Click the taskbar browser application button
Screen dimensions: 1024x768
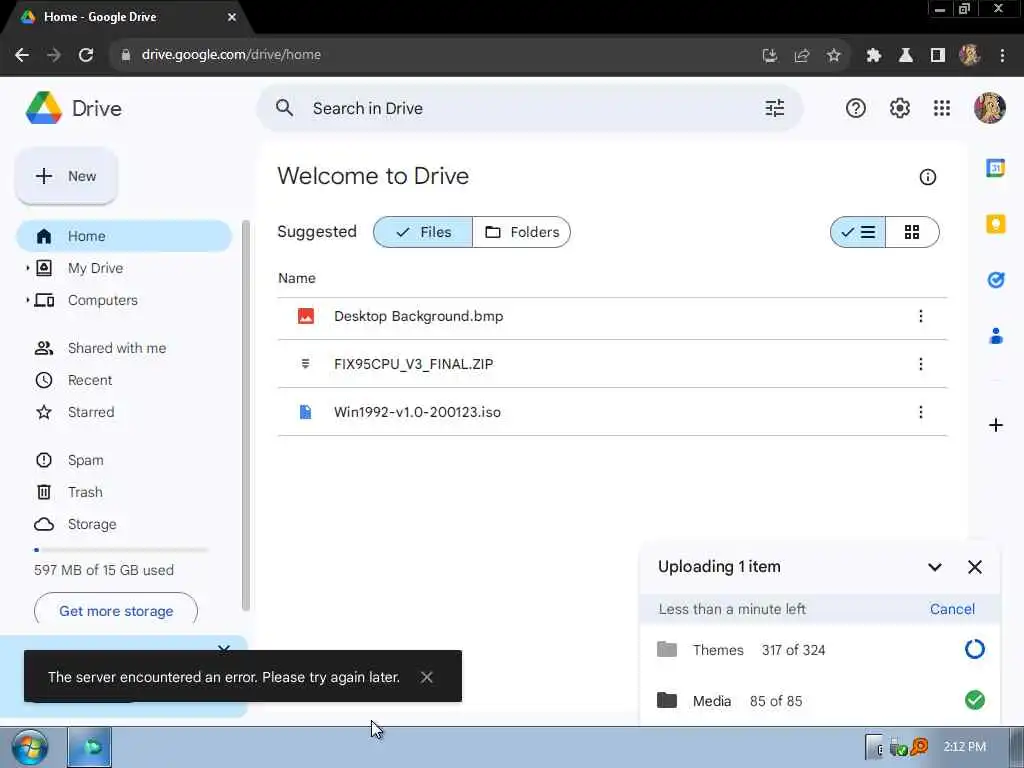pyautogui.click(x=89, y=747)
